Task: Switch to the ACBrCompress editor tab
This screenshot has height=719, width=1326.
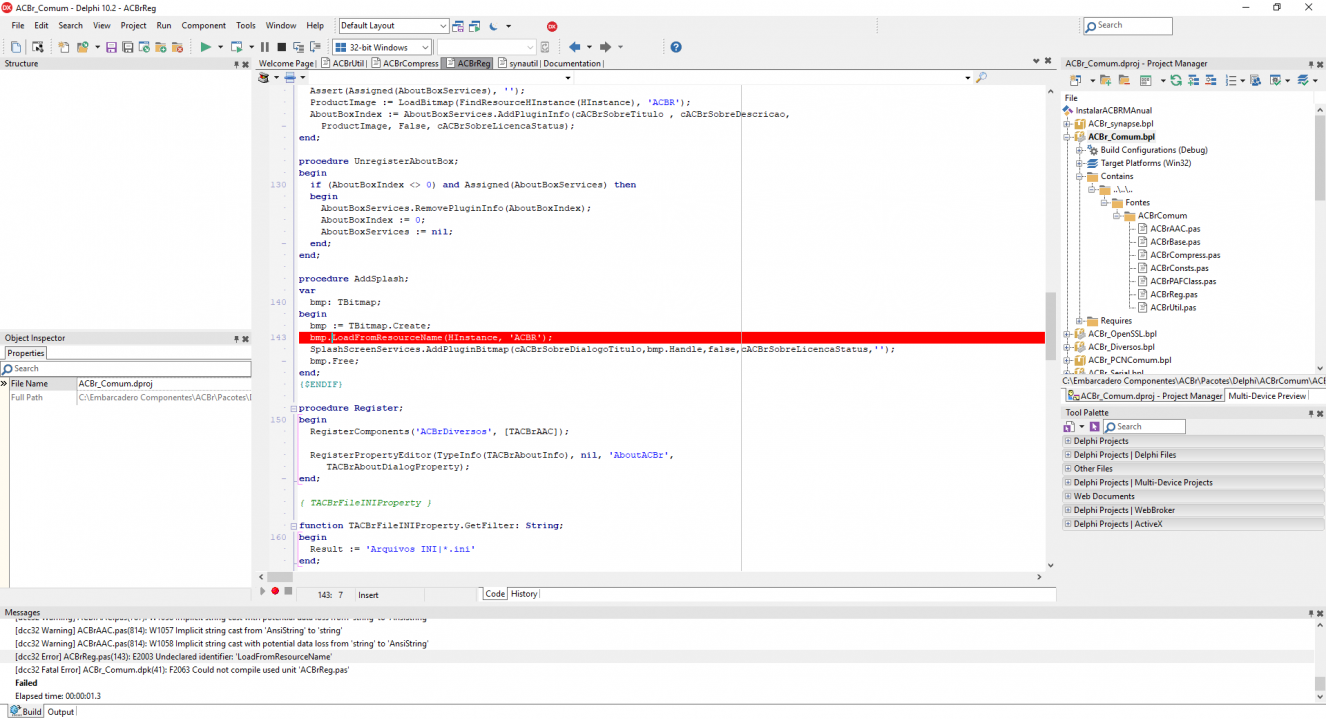Action: point(405,63)
